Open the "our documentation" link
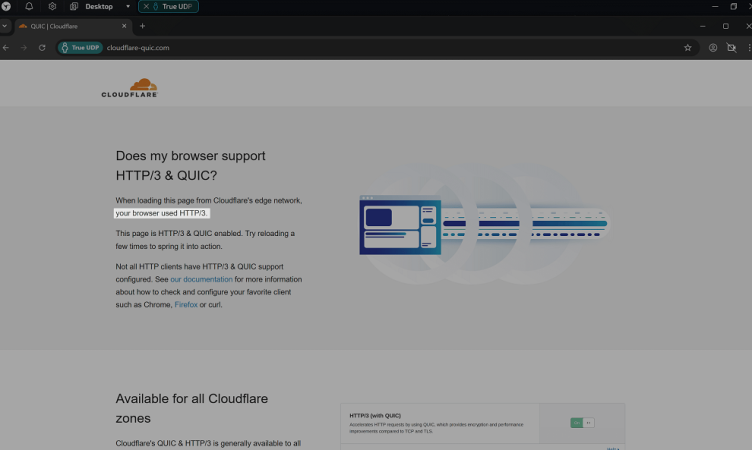The width and height of the screenshot is (752, 450). pos(201,280)
